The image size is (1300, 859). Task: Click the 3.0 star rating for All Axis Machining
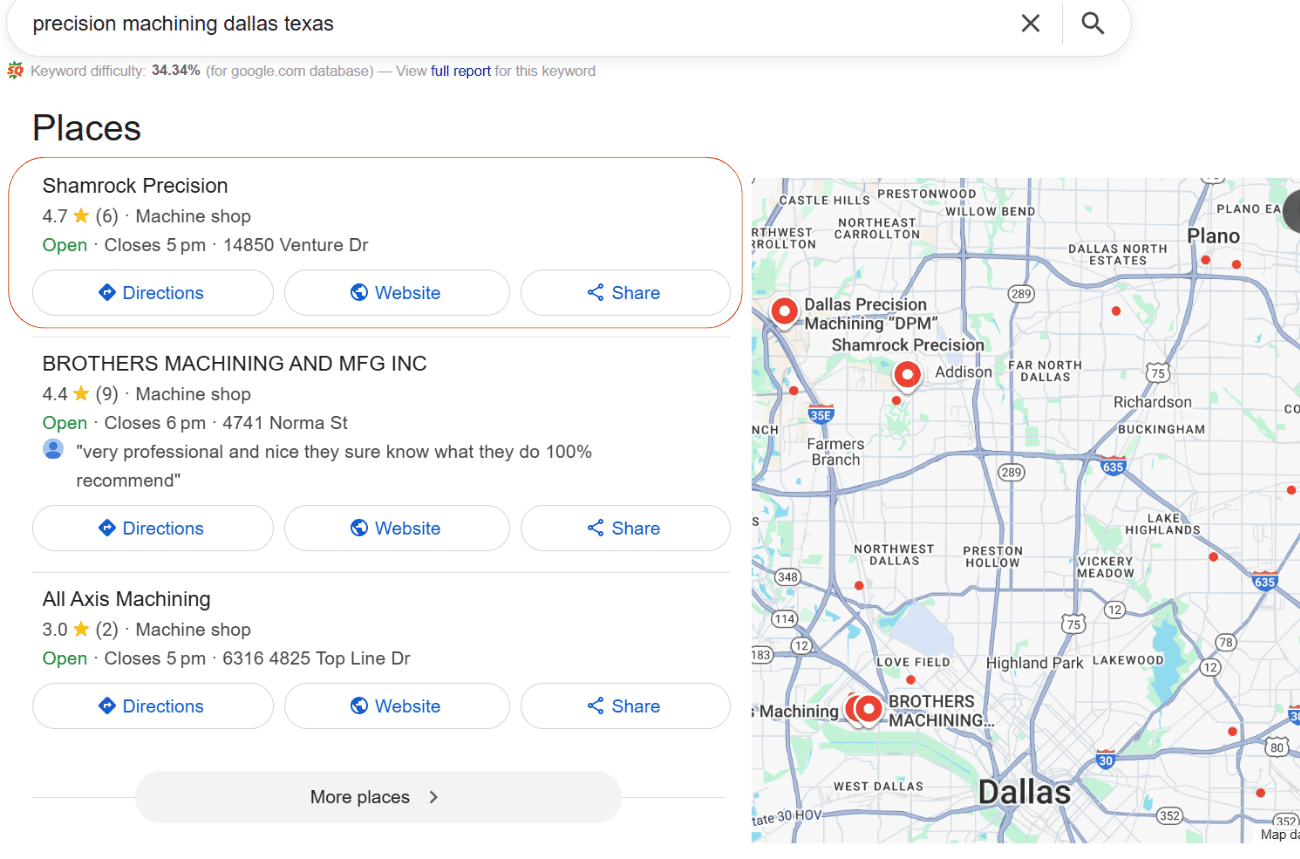tap(66, 630)
